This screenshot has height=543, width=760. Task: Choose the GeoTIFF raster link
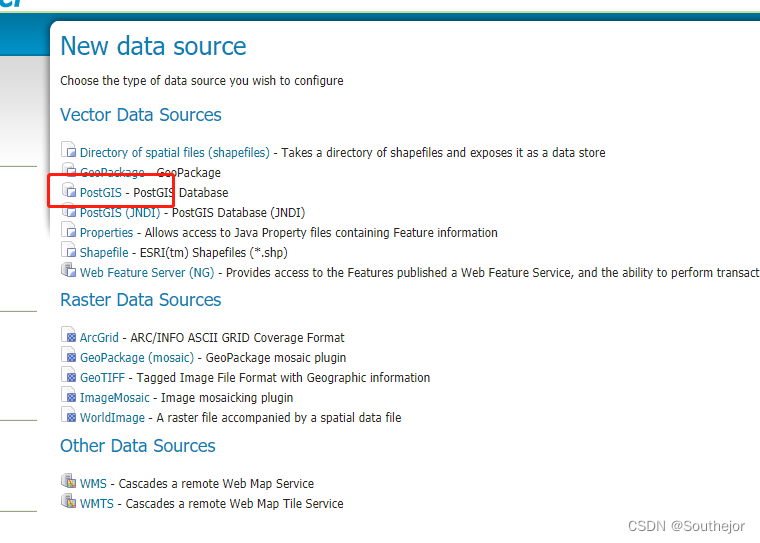(x=102, y=378)
